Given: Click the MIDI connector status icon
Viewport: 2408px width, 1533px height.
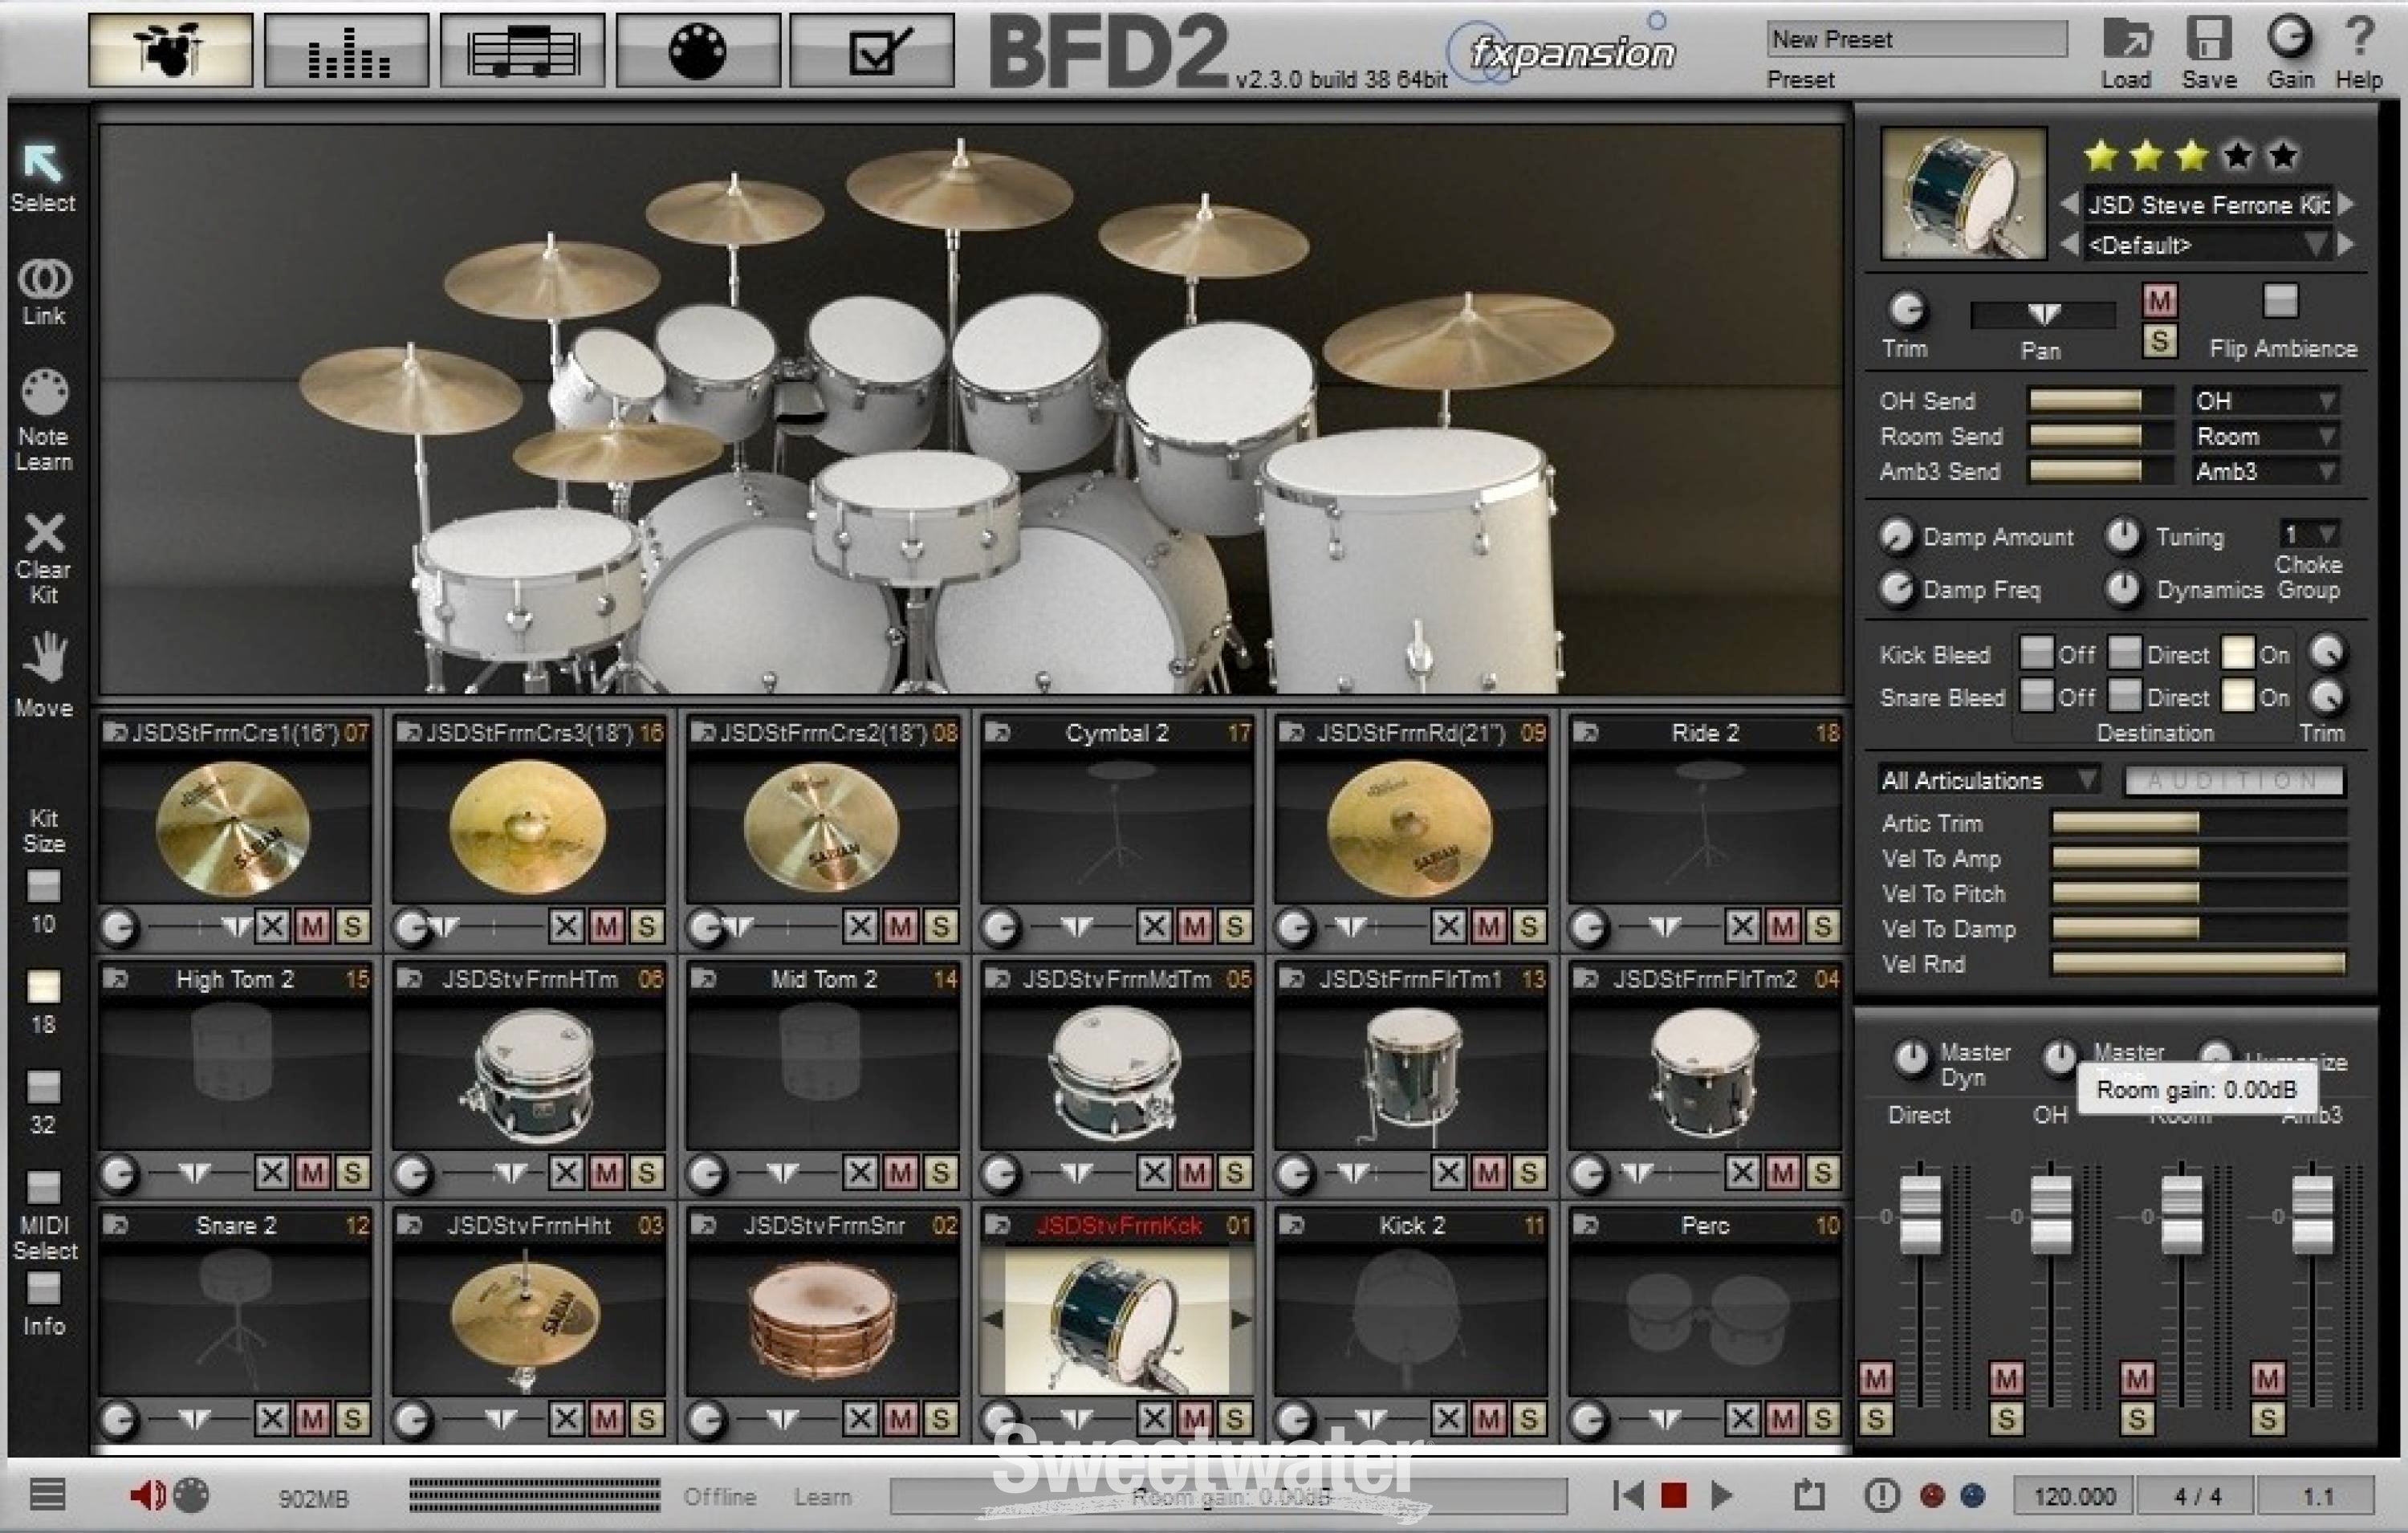Looking at the screenshot, I should (191, 1495).
